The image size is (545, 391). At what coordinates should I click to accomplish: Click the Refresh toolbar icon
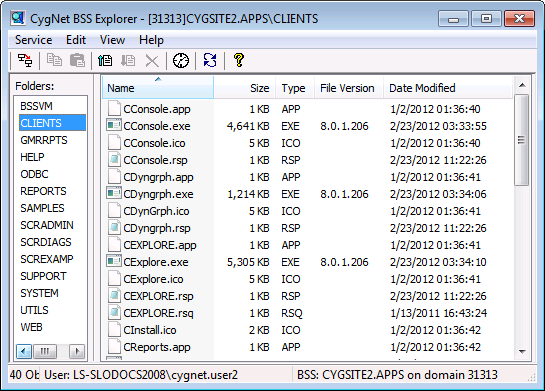[210, 60]
